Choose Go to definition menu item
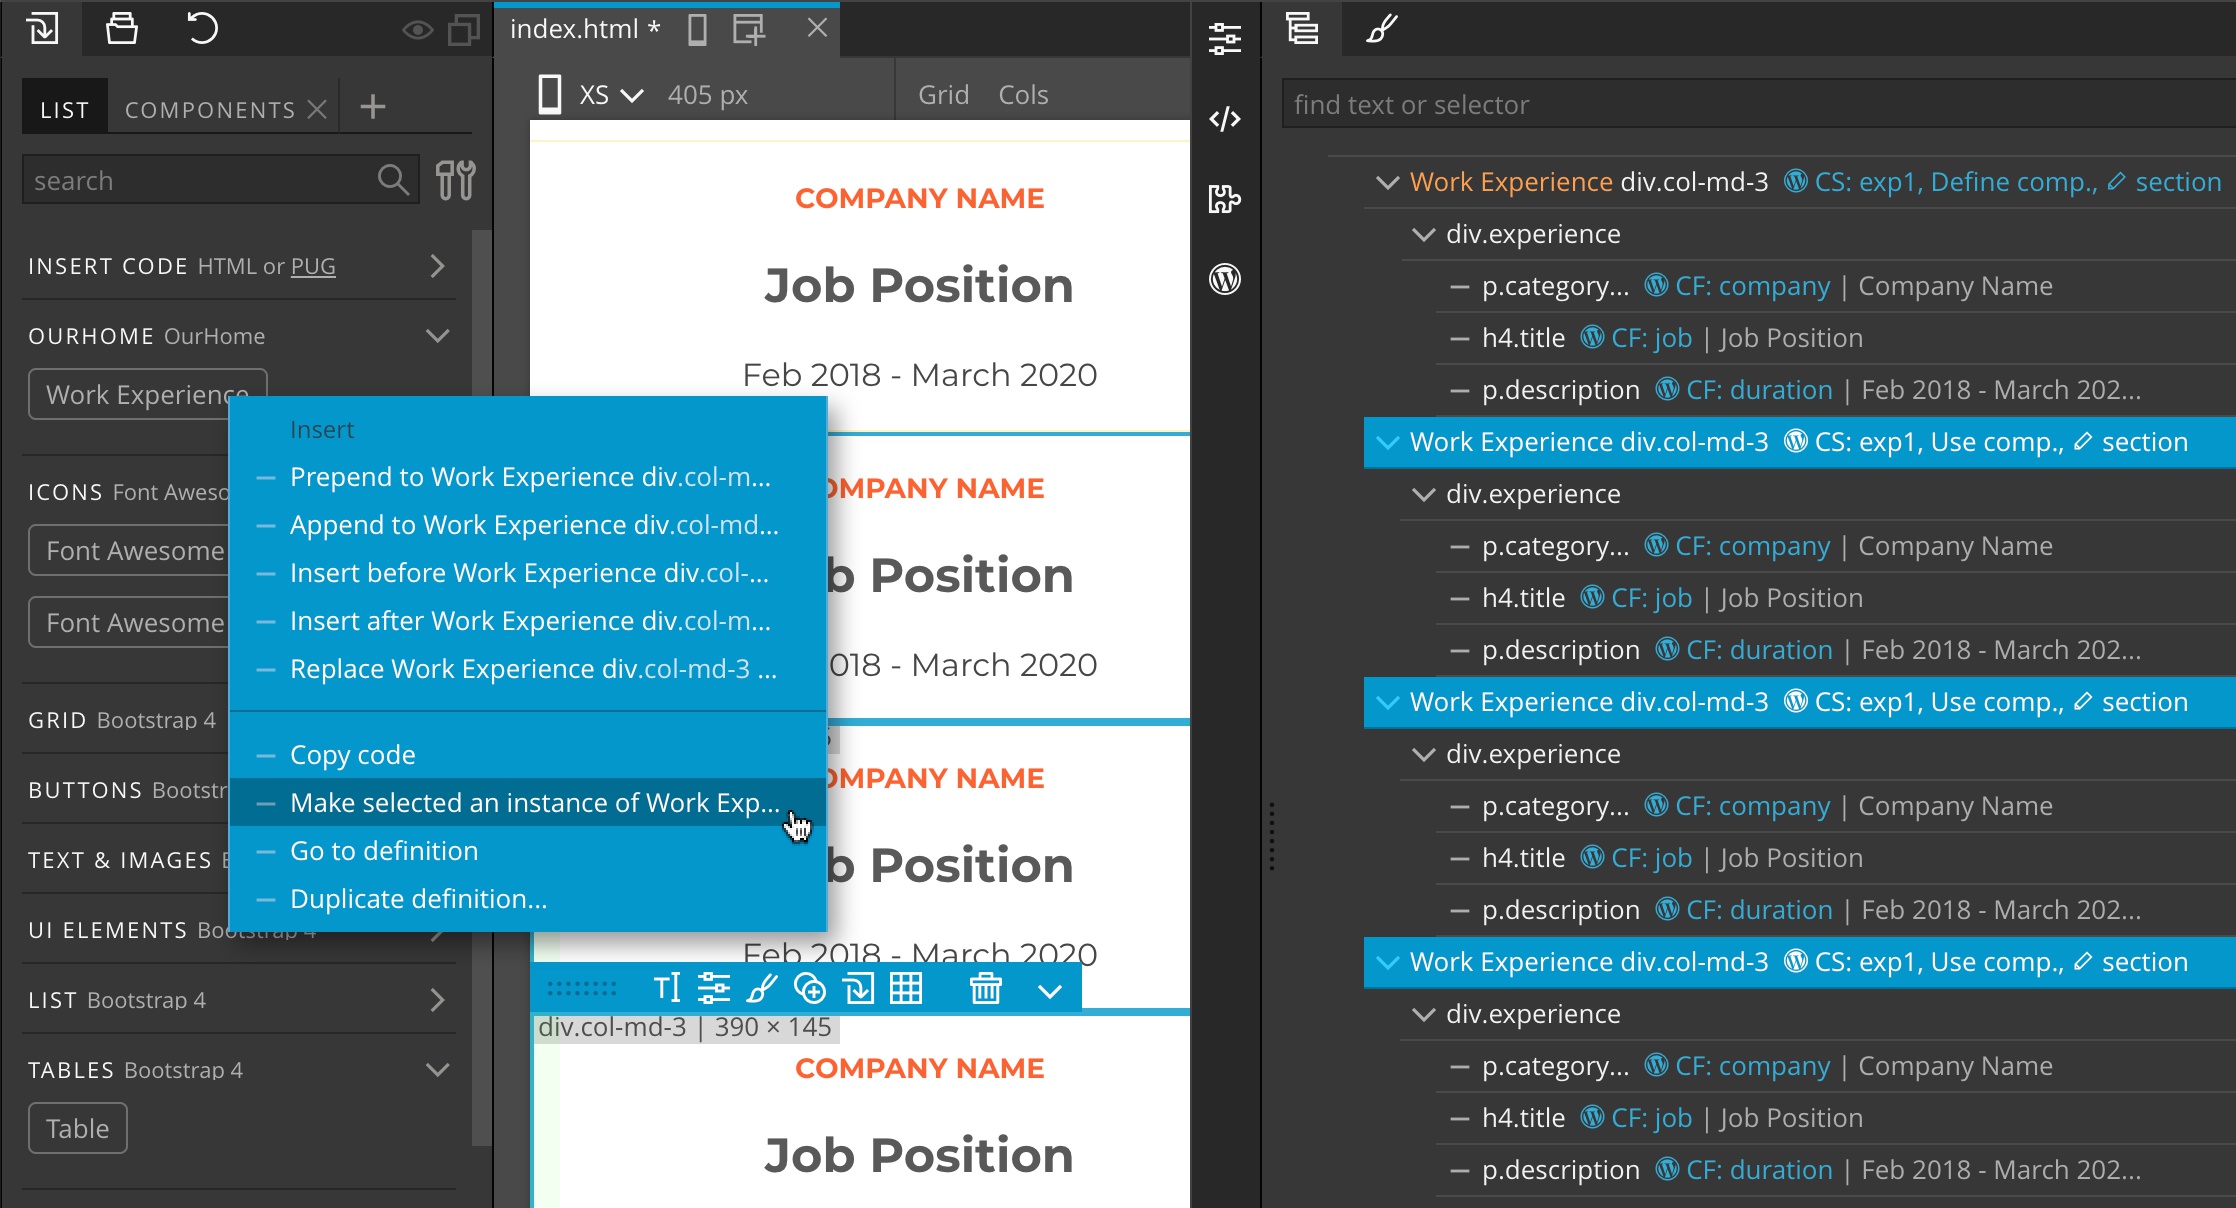The width and height of the screenshot is (2236, 1208). point(528,851)
